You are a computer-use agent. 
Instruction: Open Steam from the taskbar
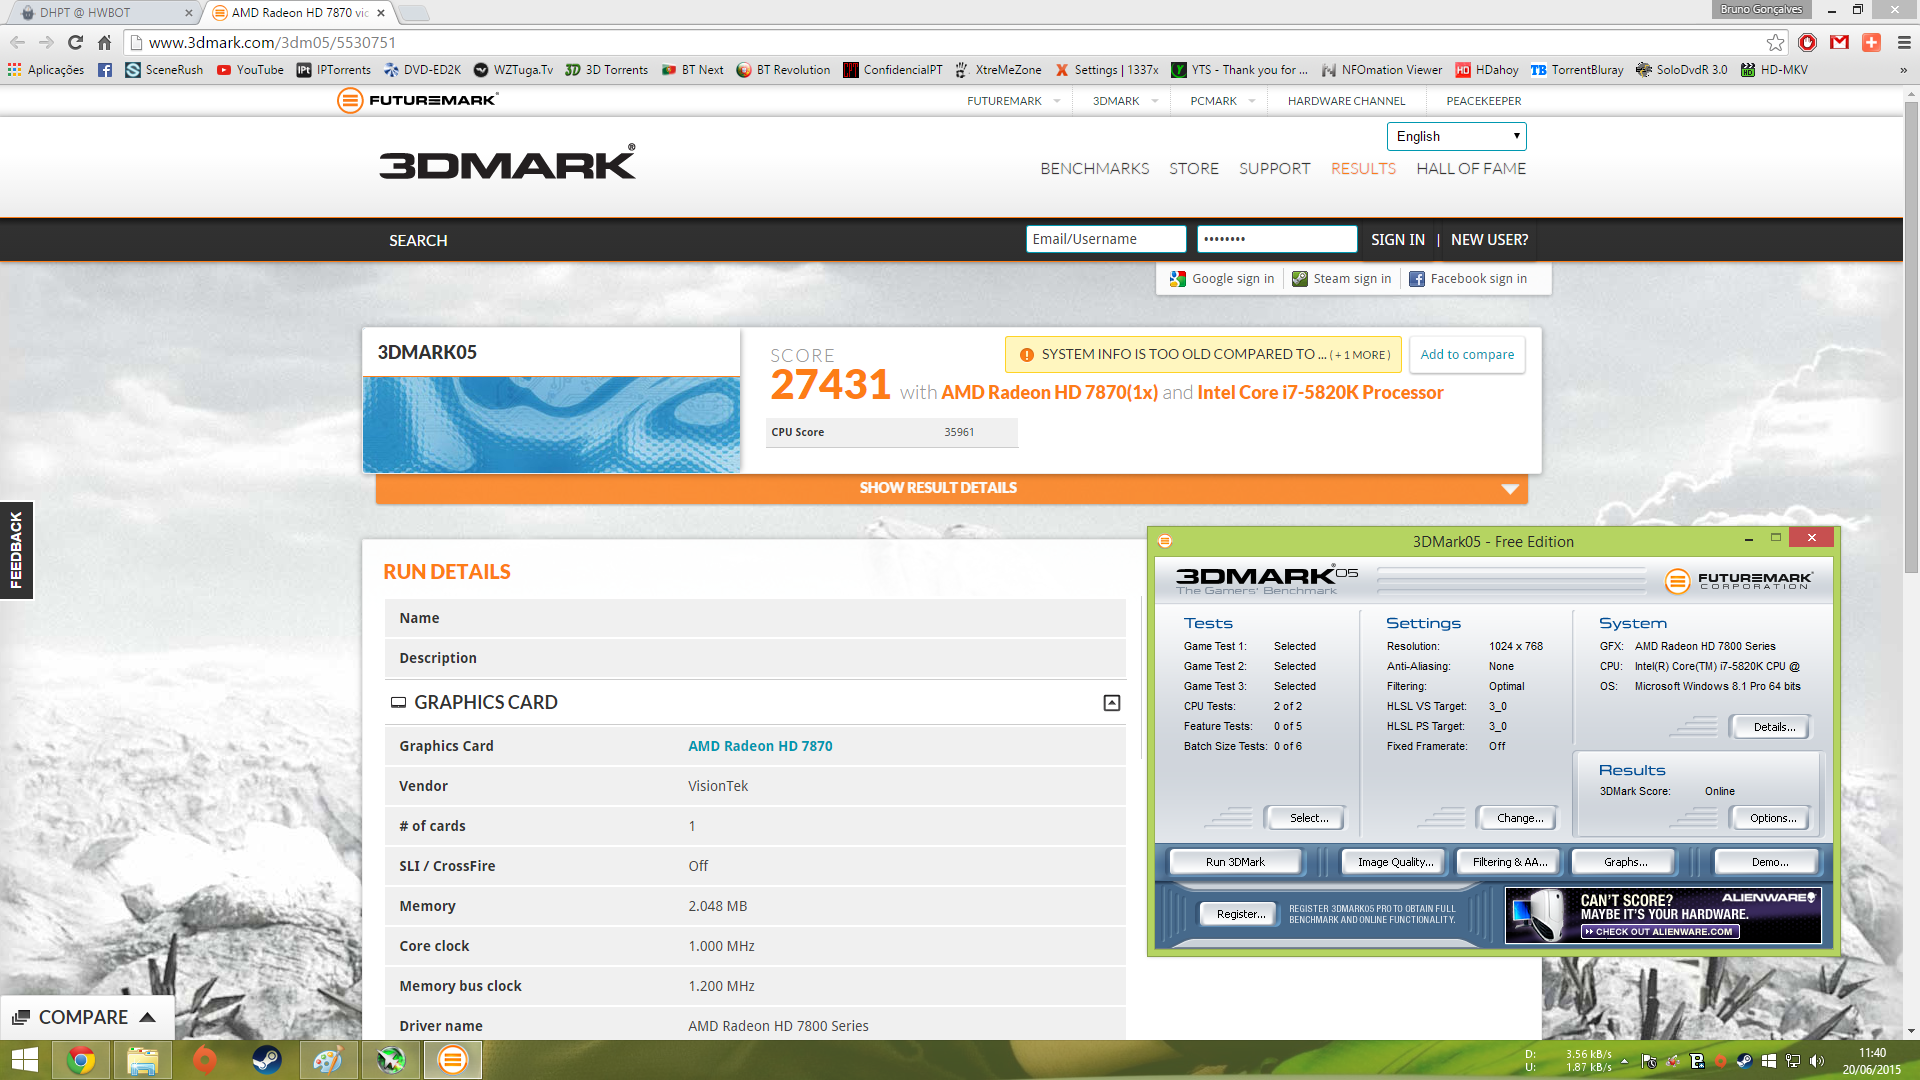266,1060
